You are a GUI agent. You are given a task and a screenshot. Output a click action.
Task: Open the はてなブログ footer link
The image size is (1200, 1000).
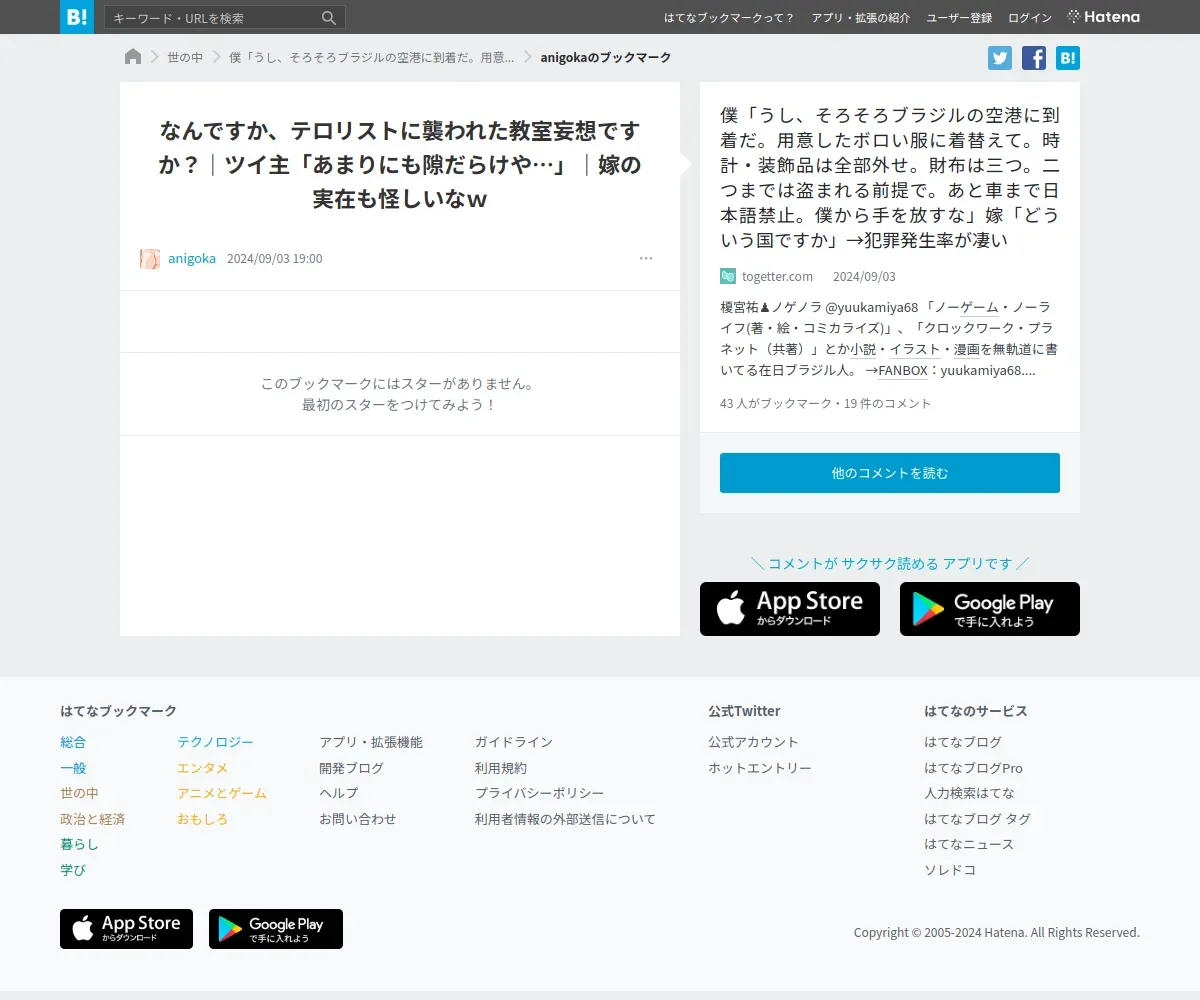[x=963, y=742]
